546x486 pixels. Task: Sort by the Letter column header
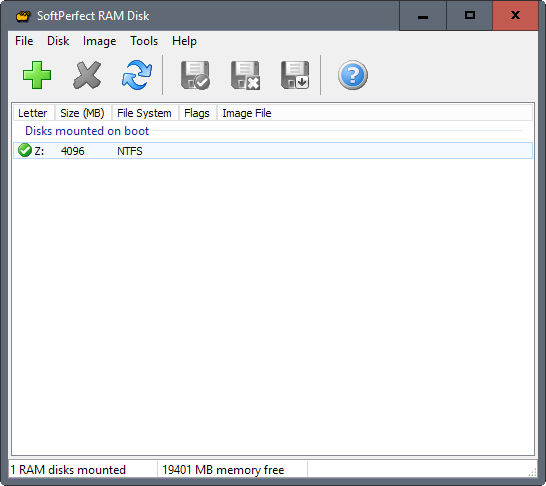[x=34, y=113]
